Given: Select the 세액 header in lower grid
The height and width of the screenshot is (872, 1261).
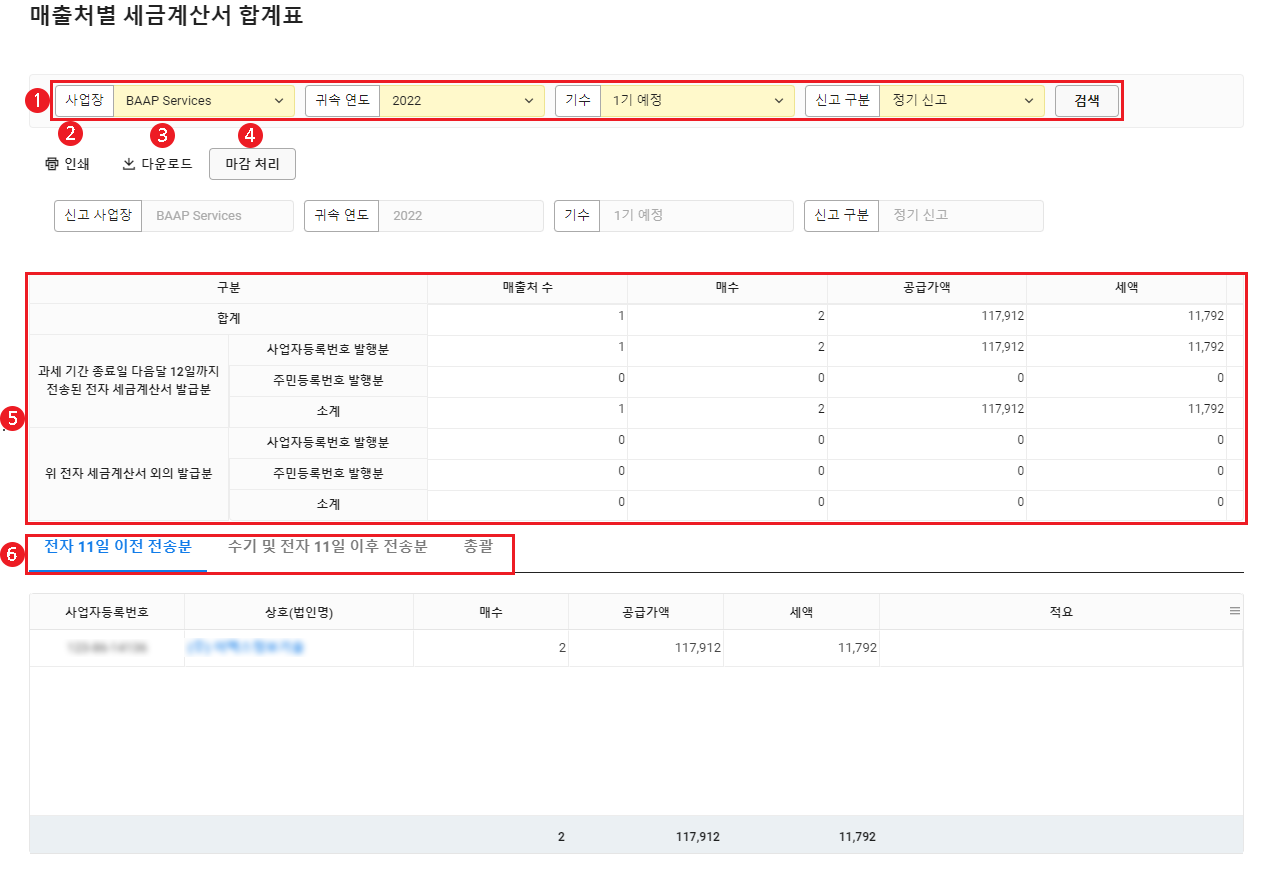Looking at the screenshot, I should [x=801, y=612].
